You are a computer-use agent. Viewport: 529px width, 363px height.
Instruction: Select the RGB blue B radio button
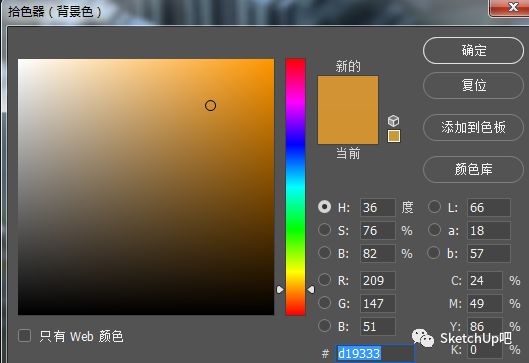tap(325, 326)
